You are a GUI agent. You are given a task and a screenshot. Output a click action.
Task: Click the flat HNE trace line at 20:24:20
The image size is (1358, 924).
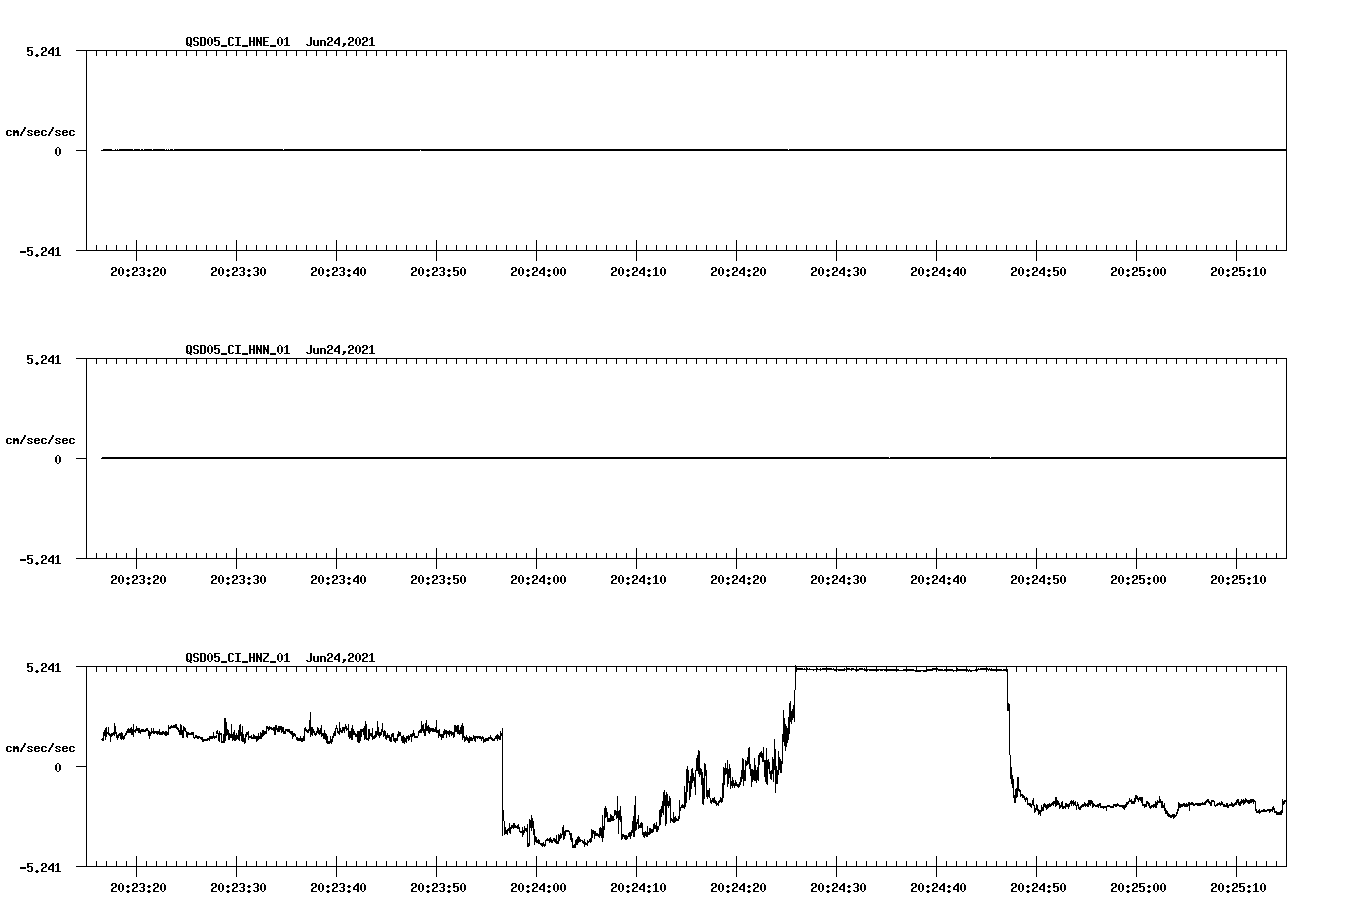click(737, 150)
